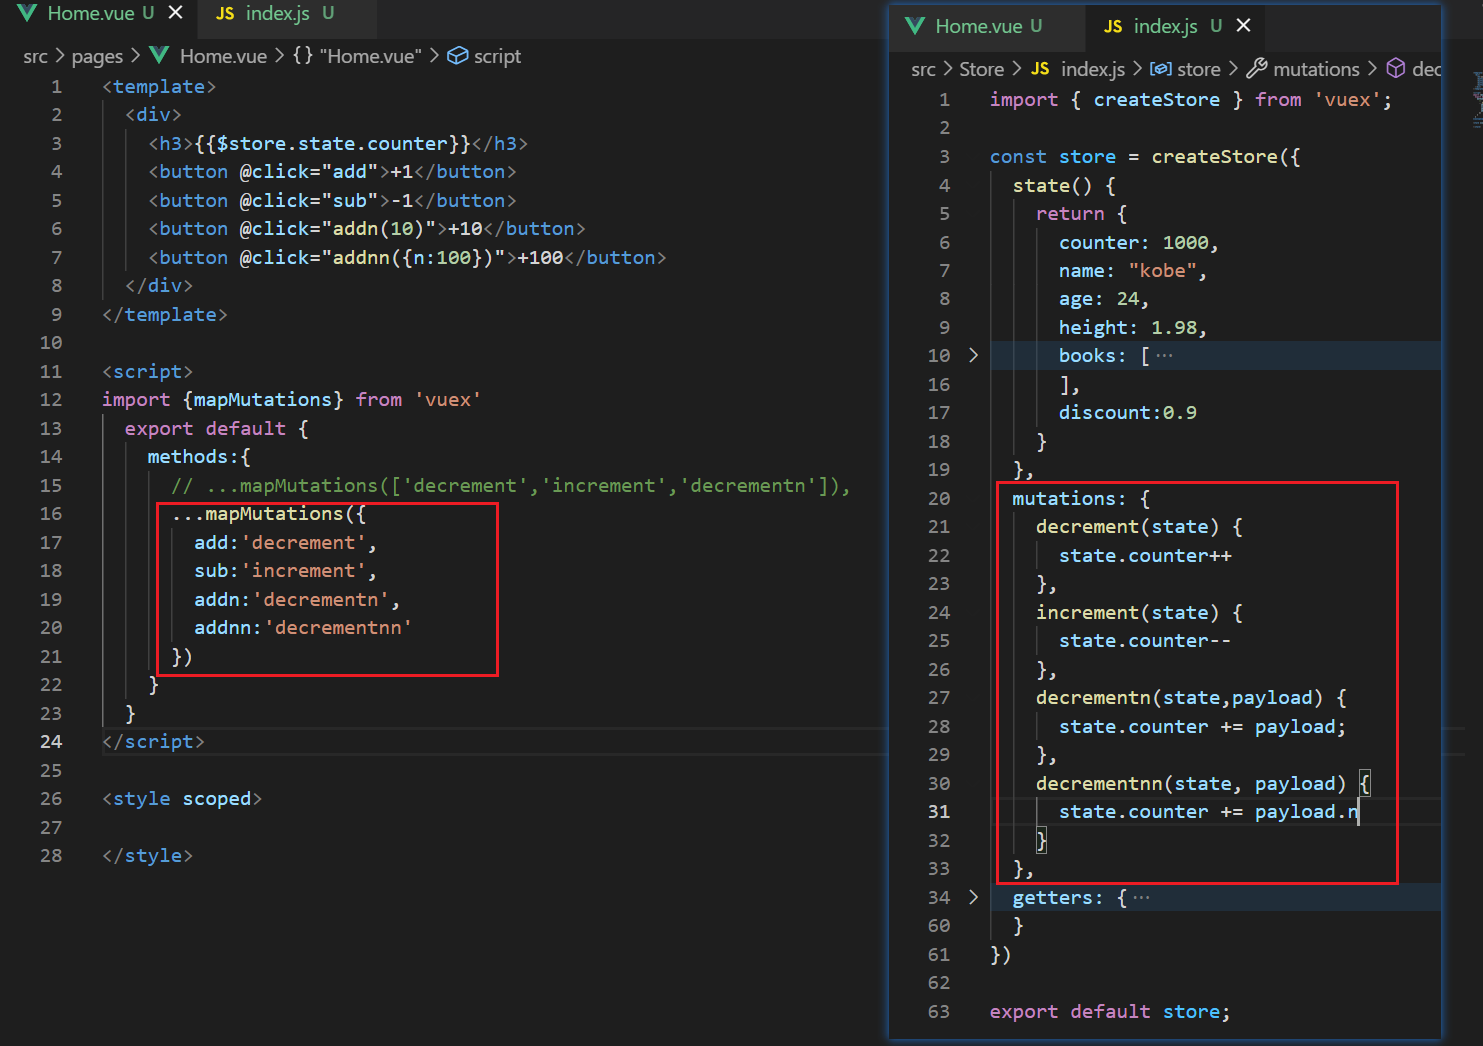Unfold ellipsis after "books: ["
This screenshot has height=1046, width=1483.
(1164, 356)
